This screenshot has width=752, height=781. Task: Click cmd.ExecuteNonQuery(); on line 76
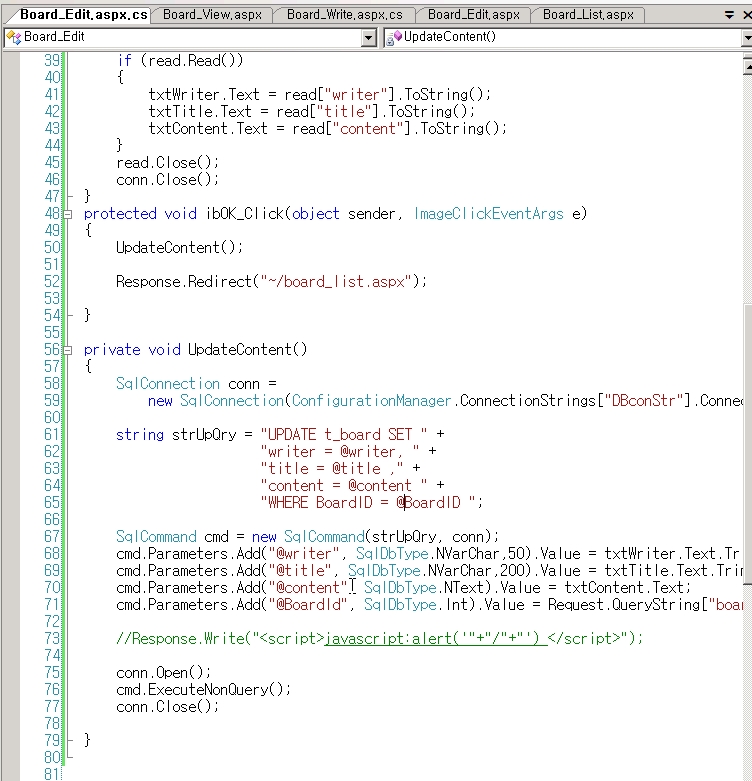click(x=203, y=689)
